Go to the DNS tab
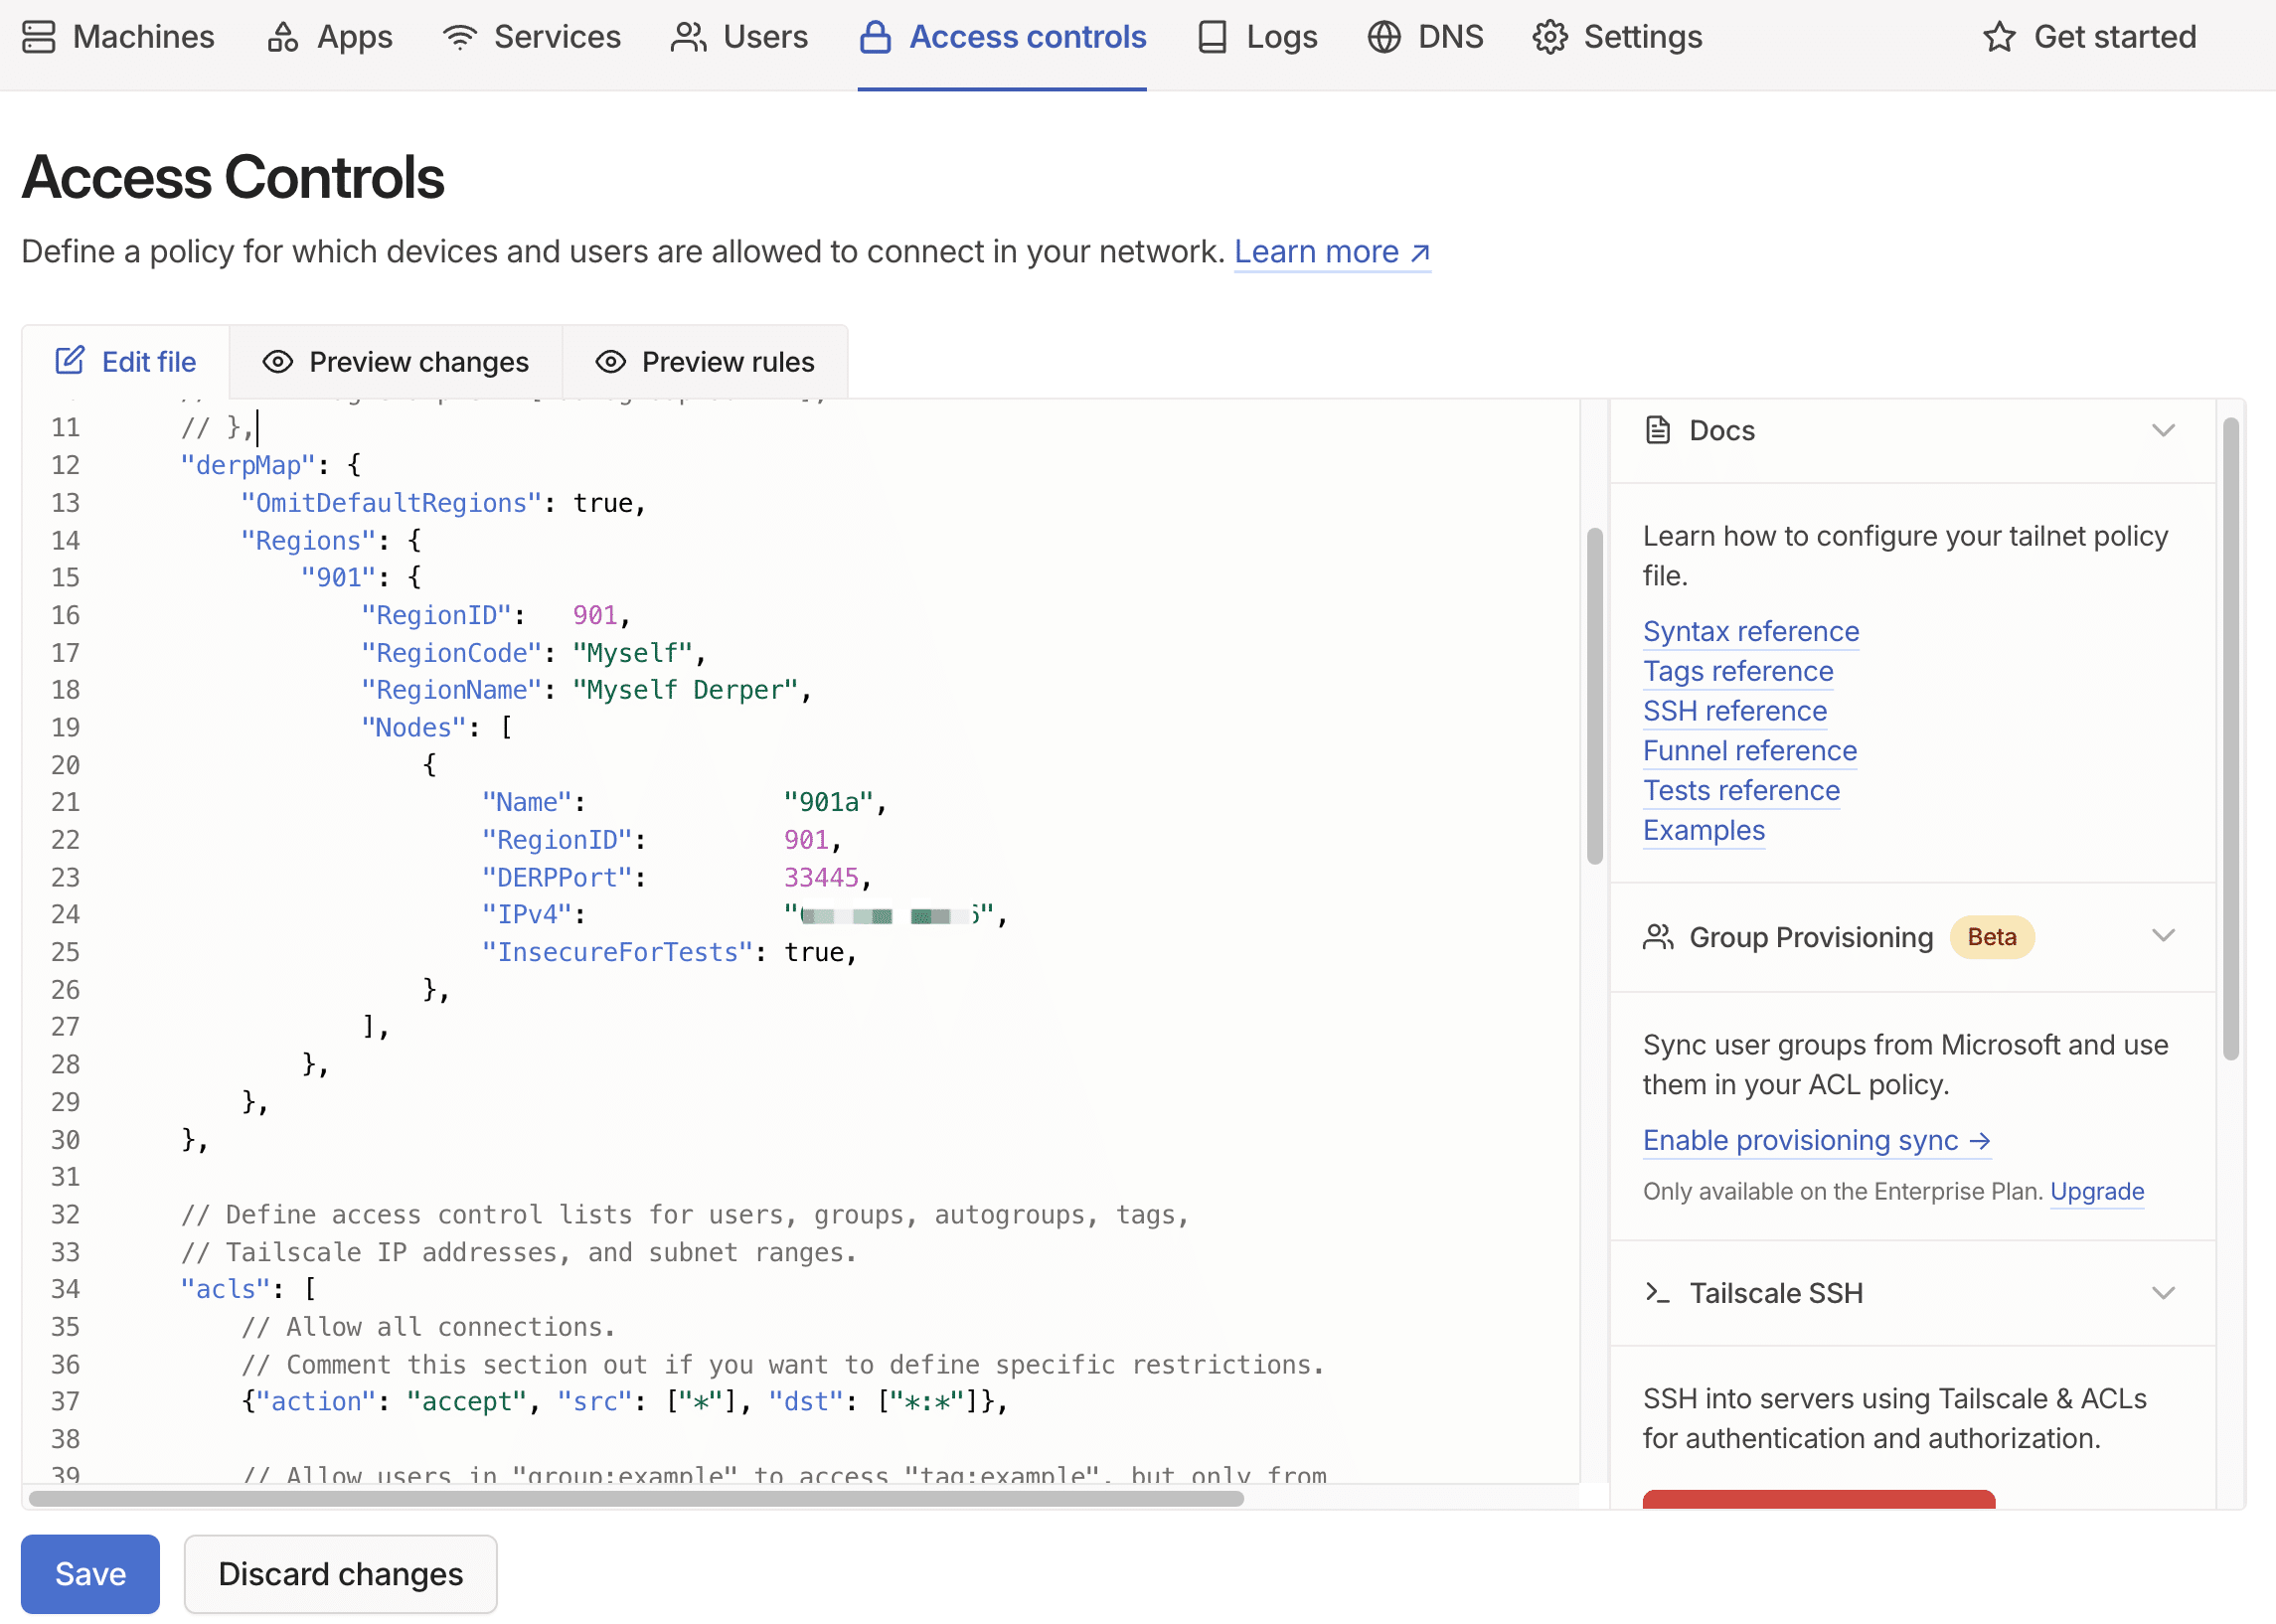The image size is (2276, 1624). (x=1425, y=37)
